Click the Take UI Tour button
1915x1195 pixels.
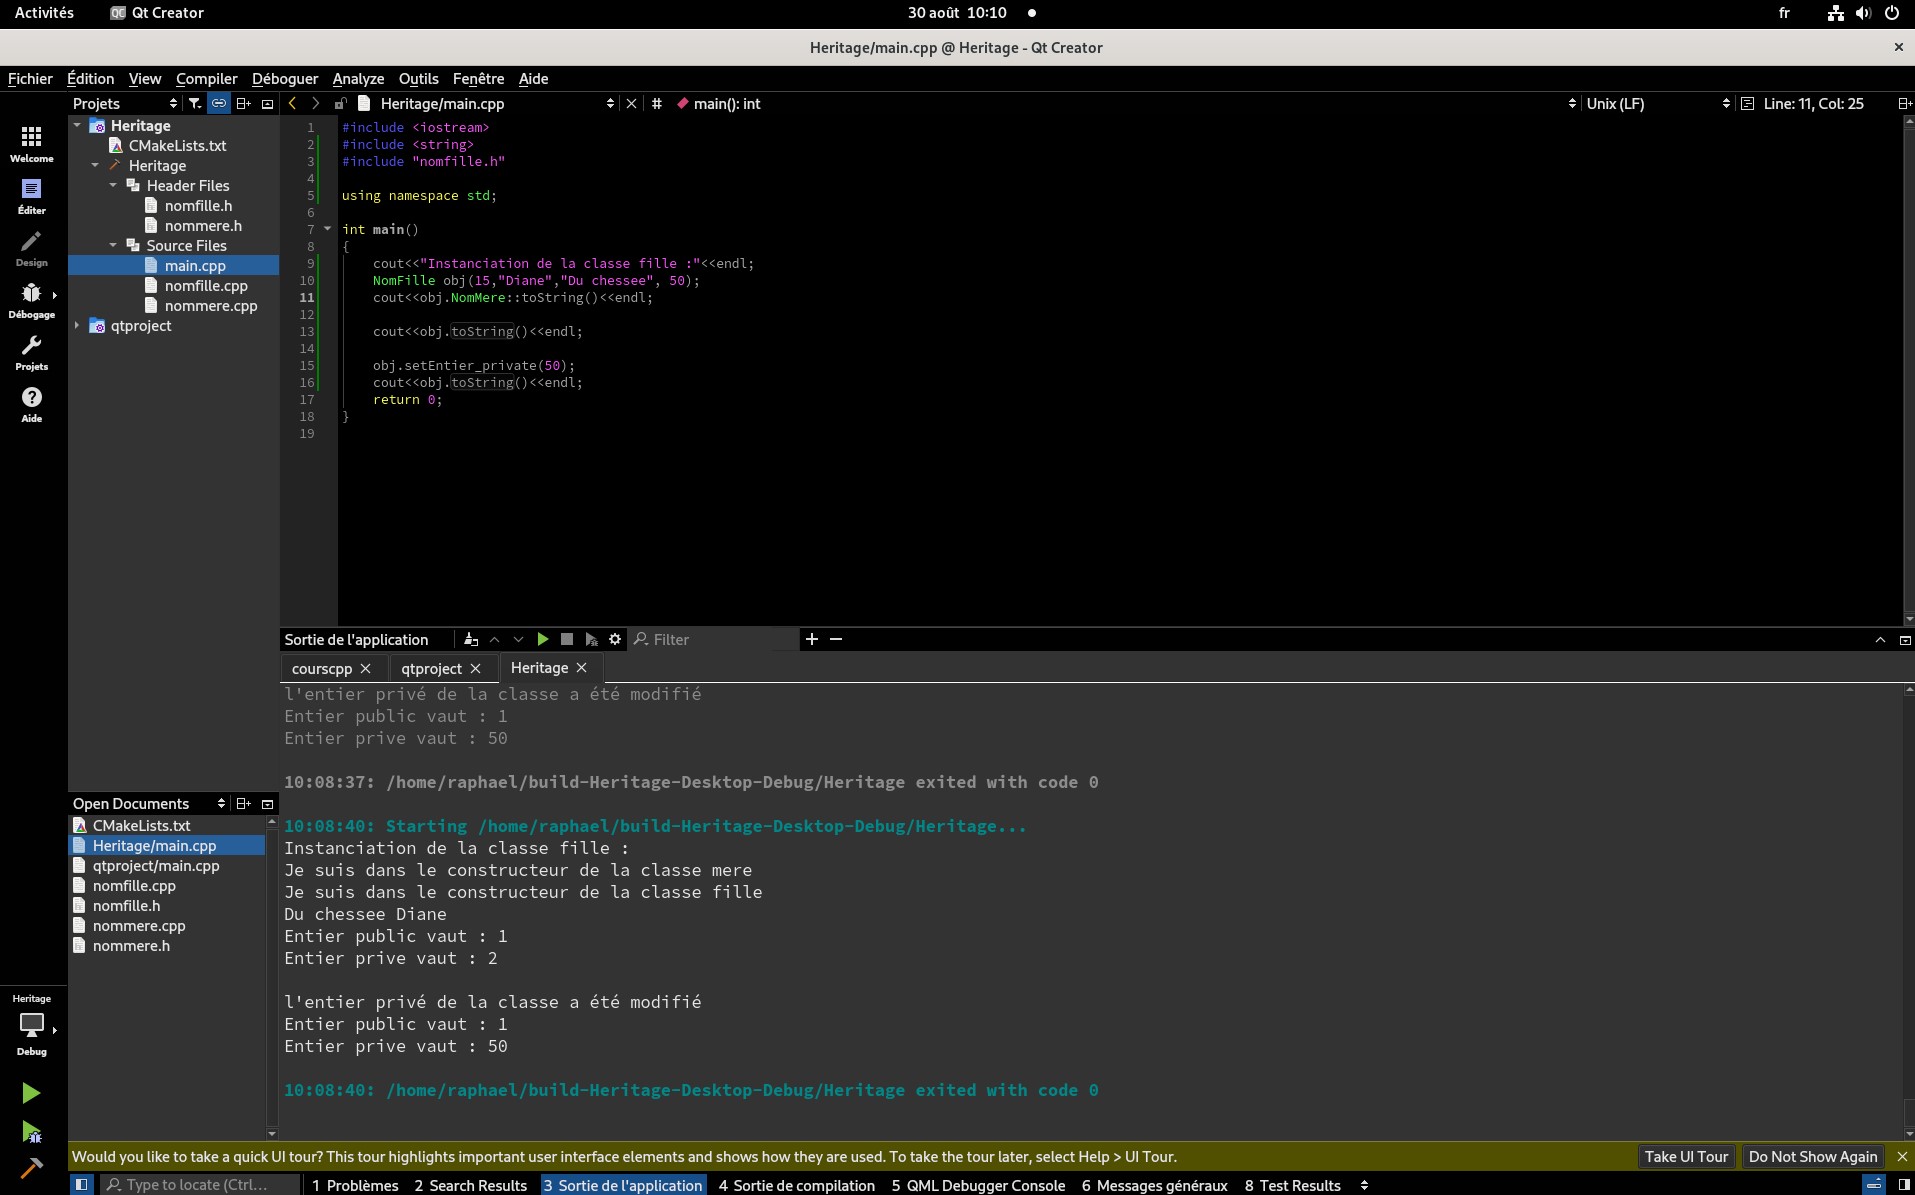(x=1686, y=1156)
